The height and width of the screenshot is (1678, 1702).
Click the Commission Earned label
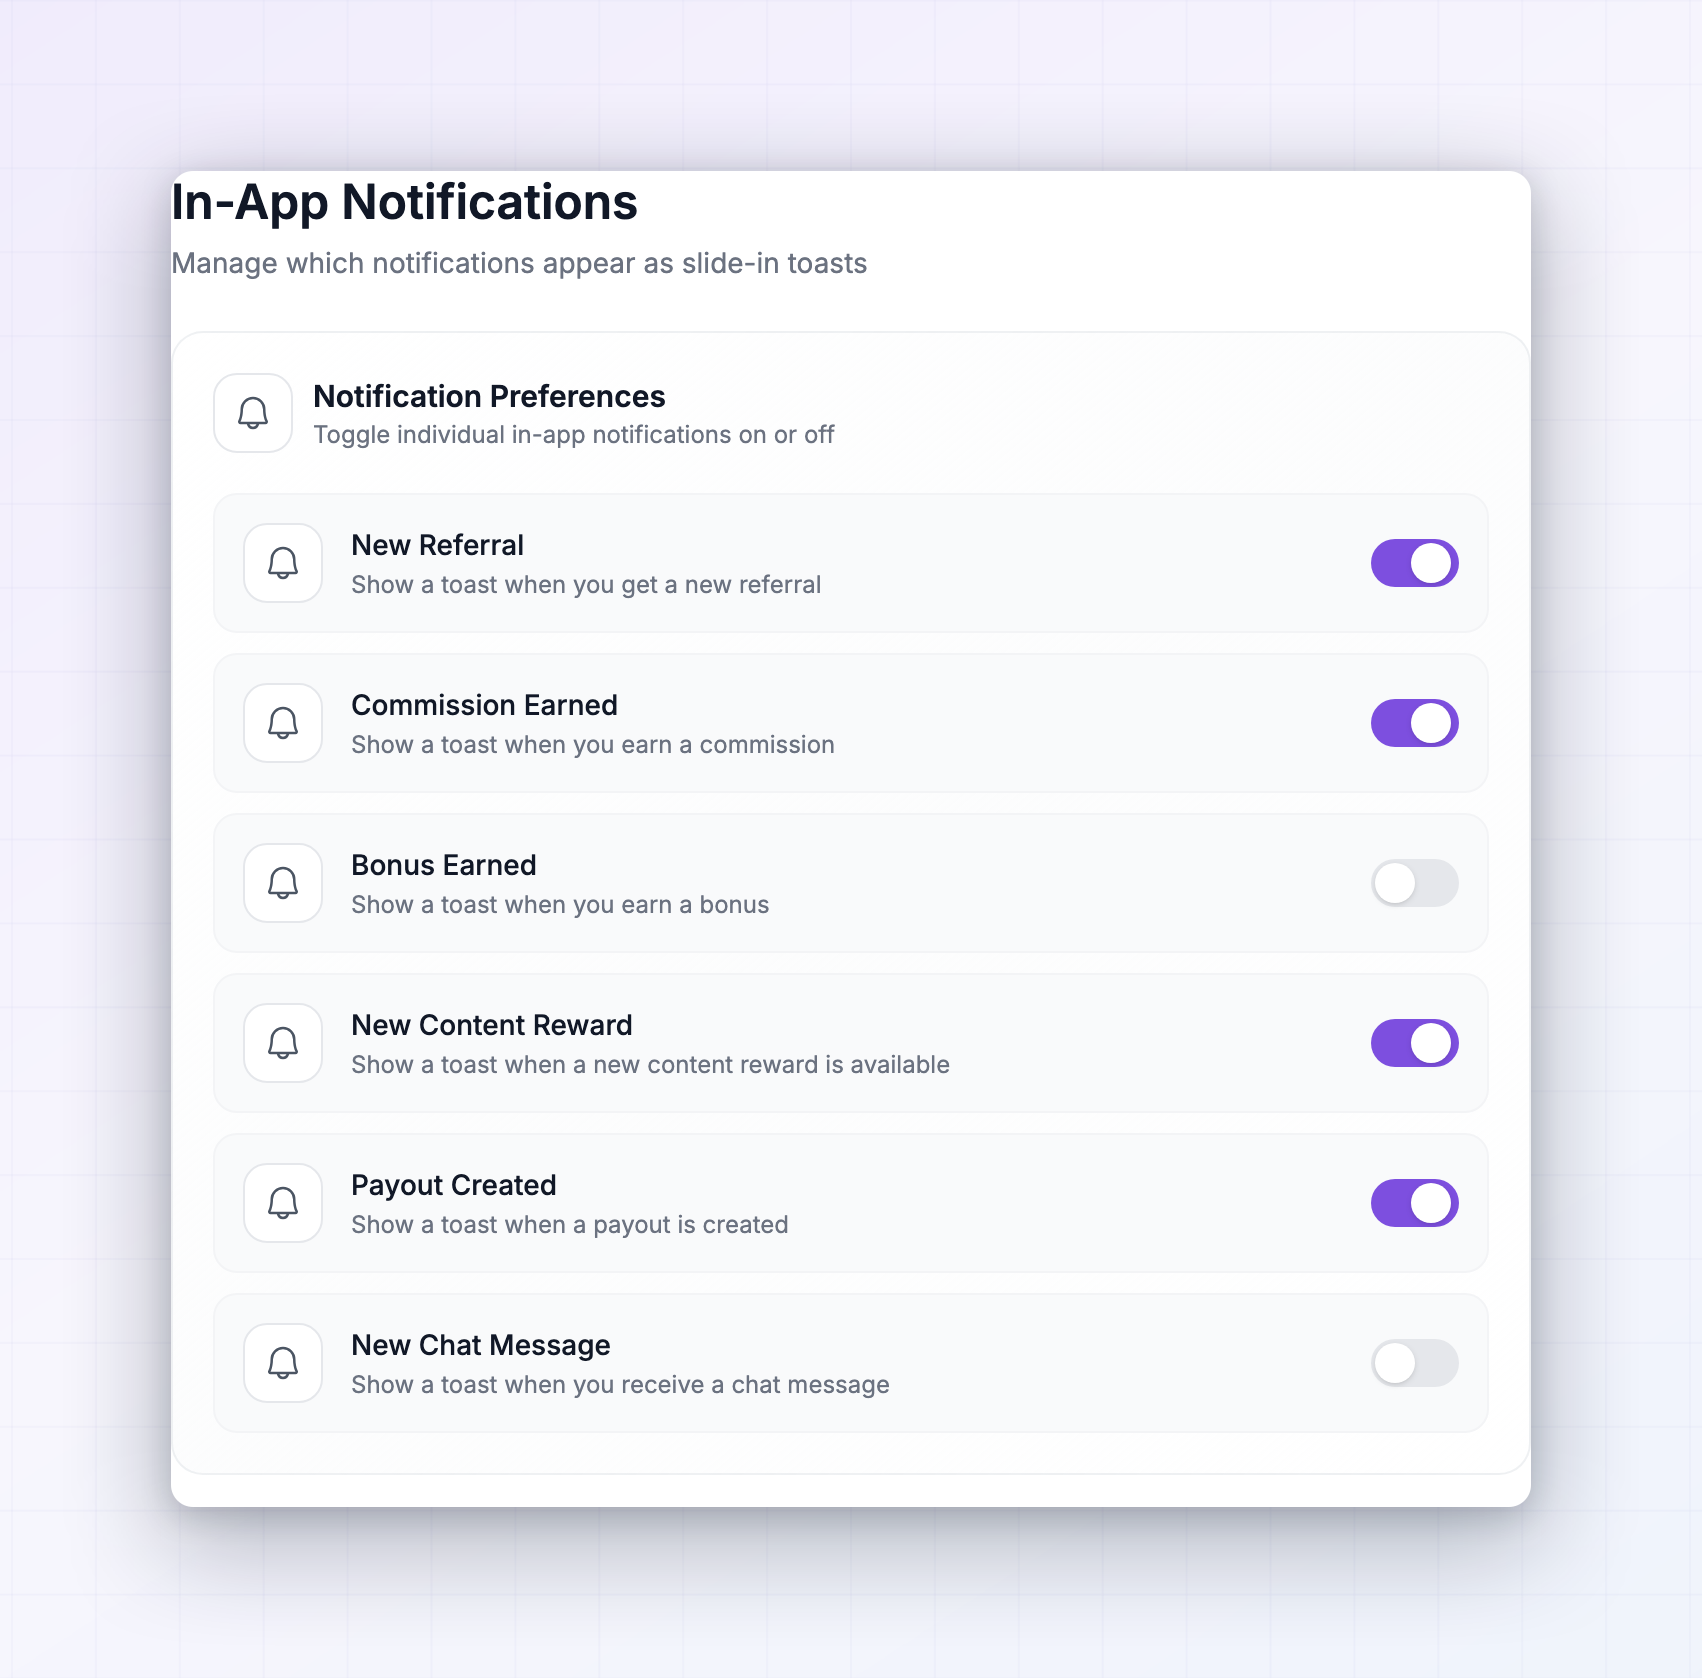[484, 705]
